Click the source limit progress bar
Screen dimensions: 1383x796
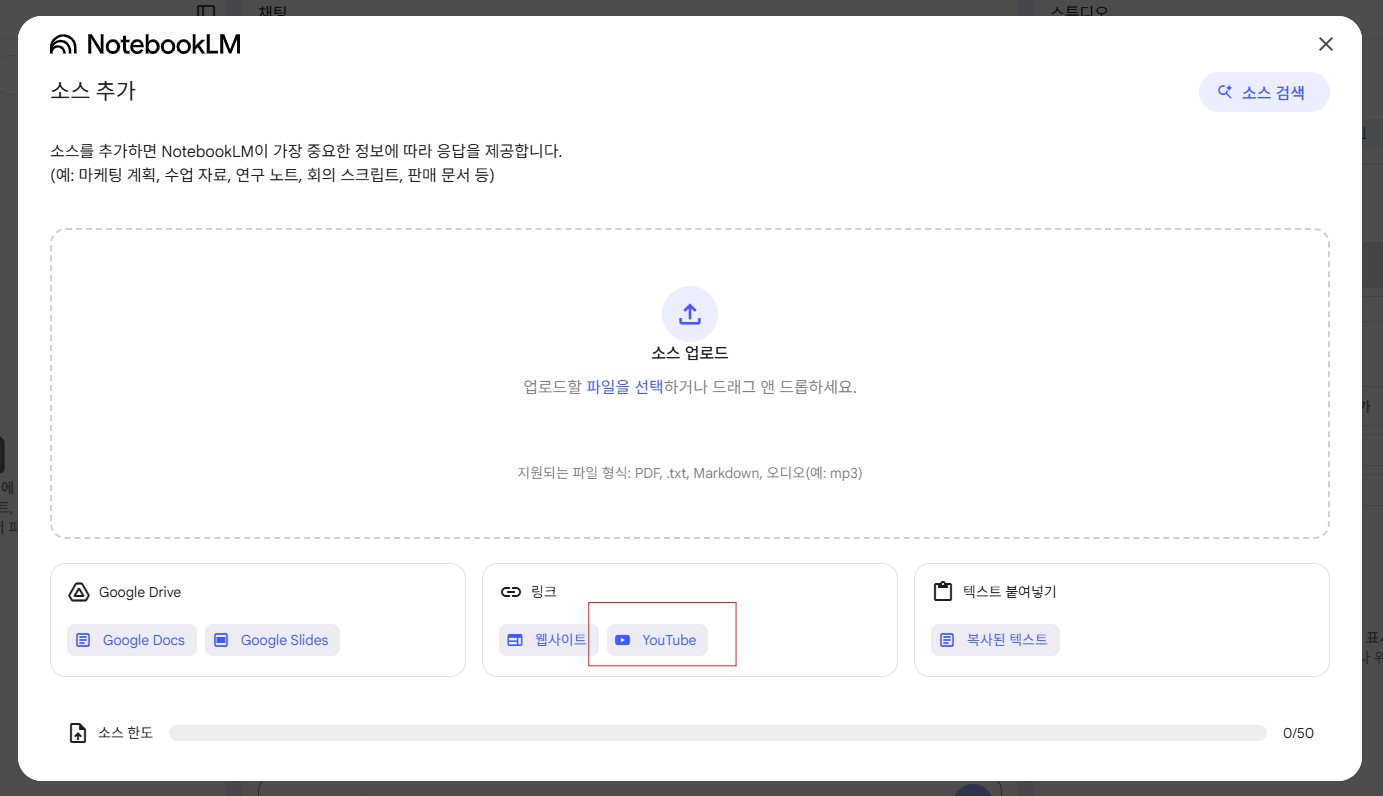[718, 733]
